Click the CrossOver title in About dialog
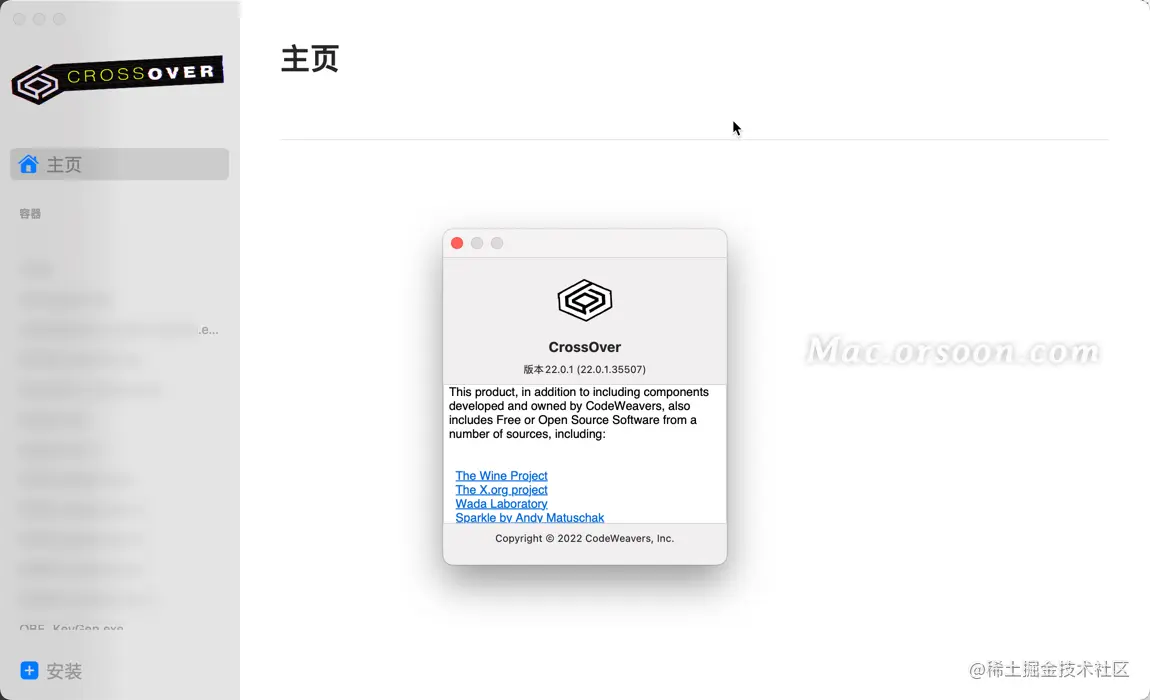Screen dimensions: 1150x700 [x=585, y=347]
